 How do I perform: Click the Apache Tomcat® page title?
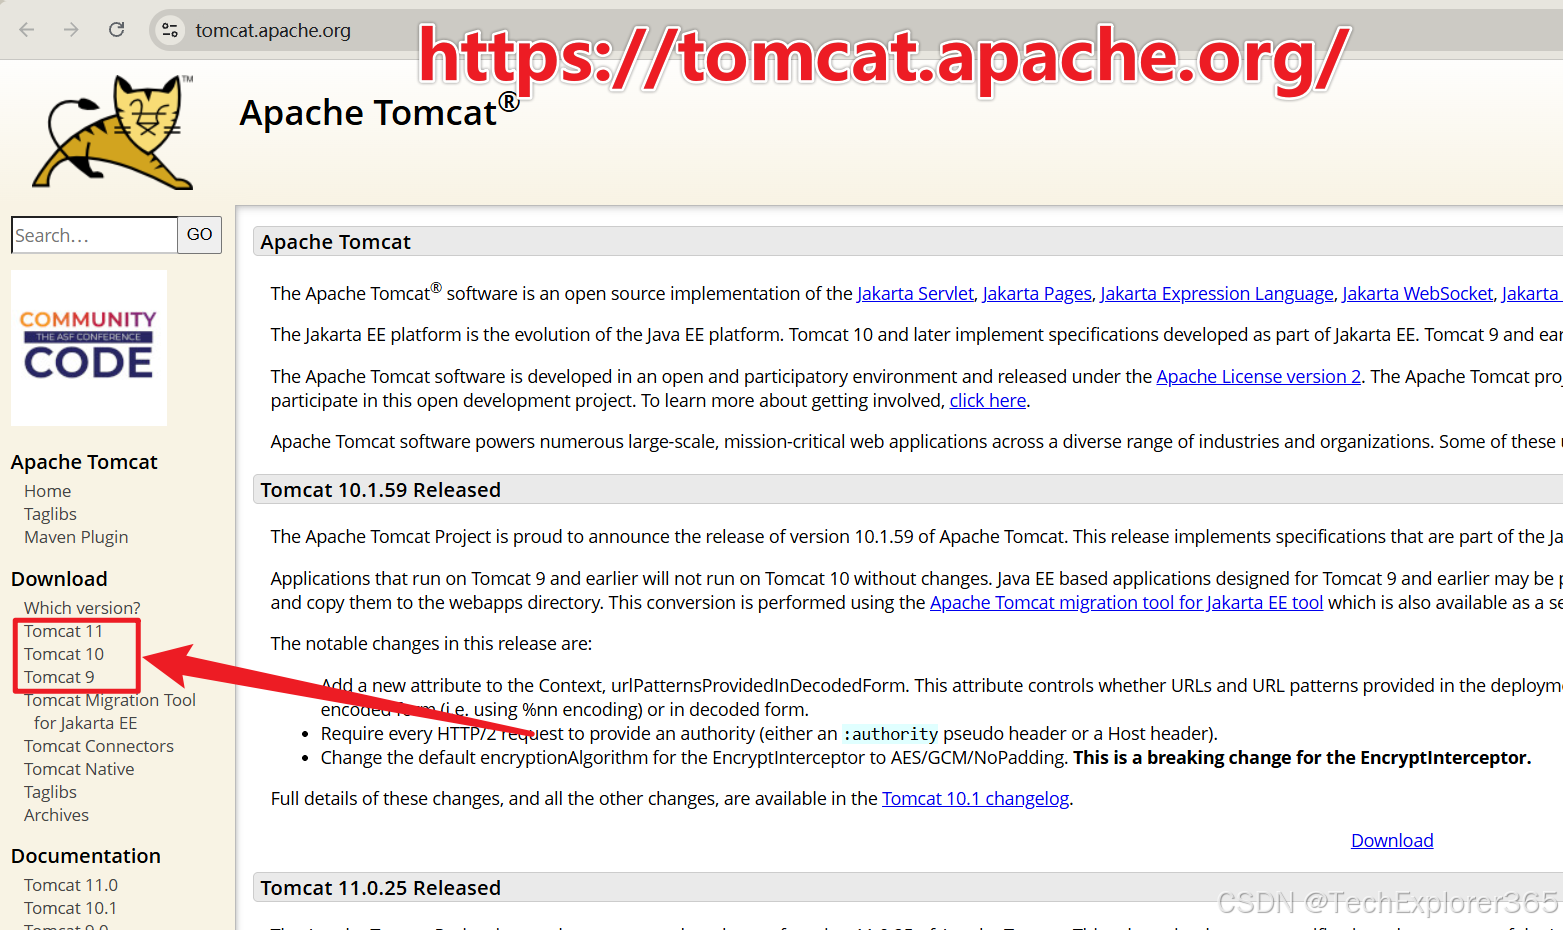point(380,111)
